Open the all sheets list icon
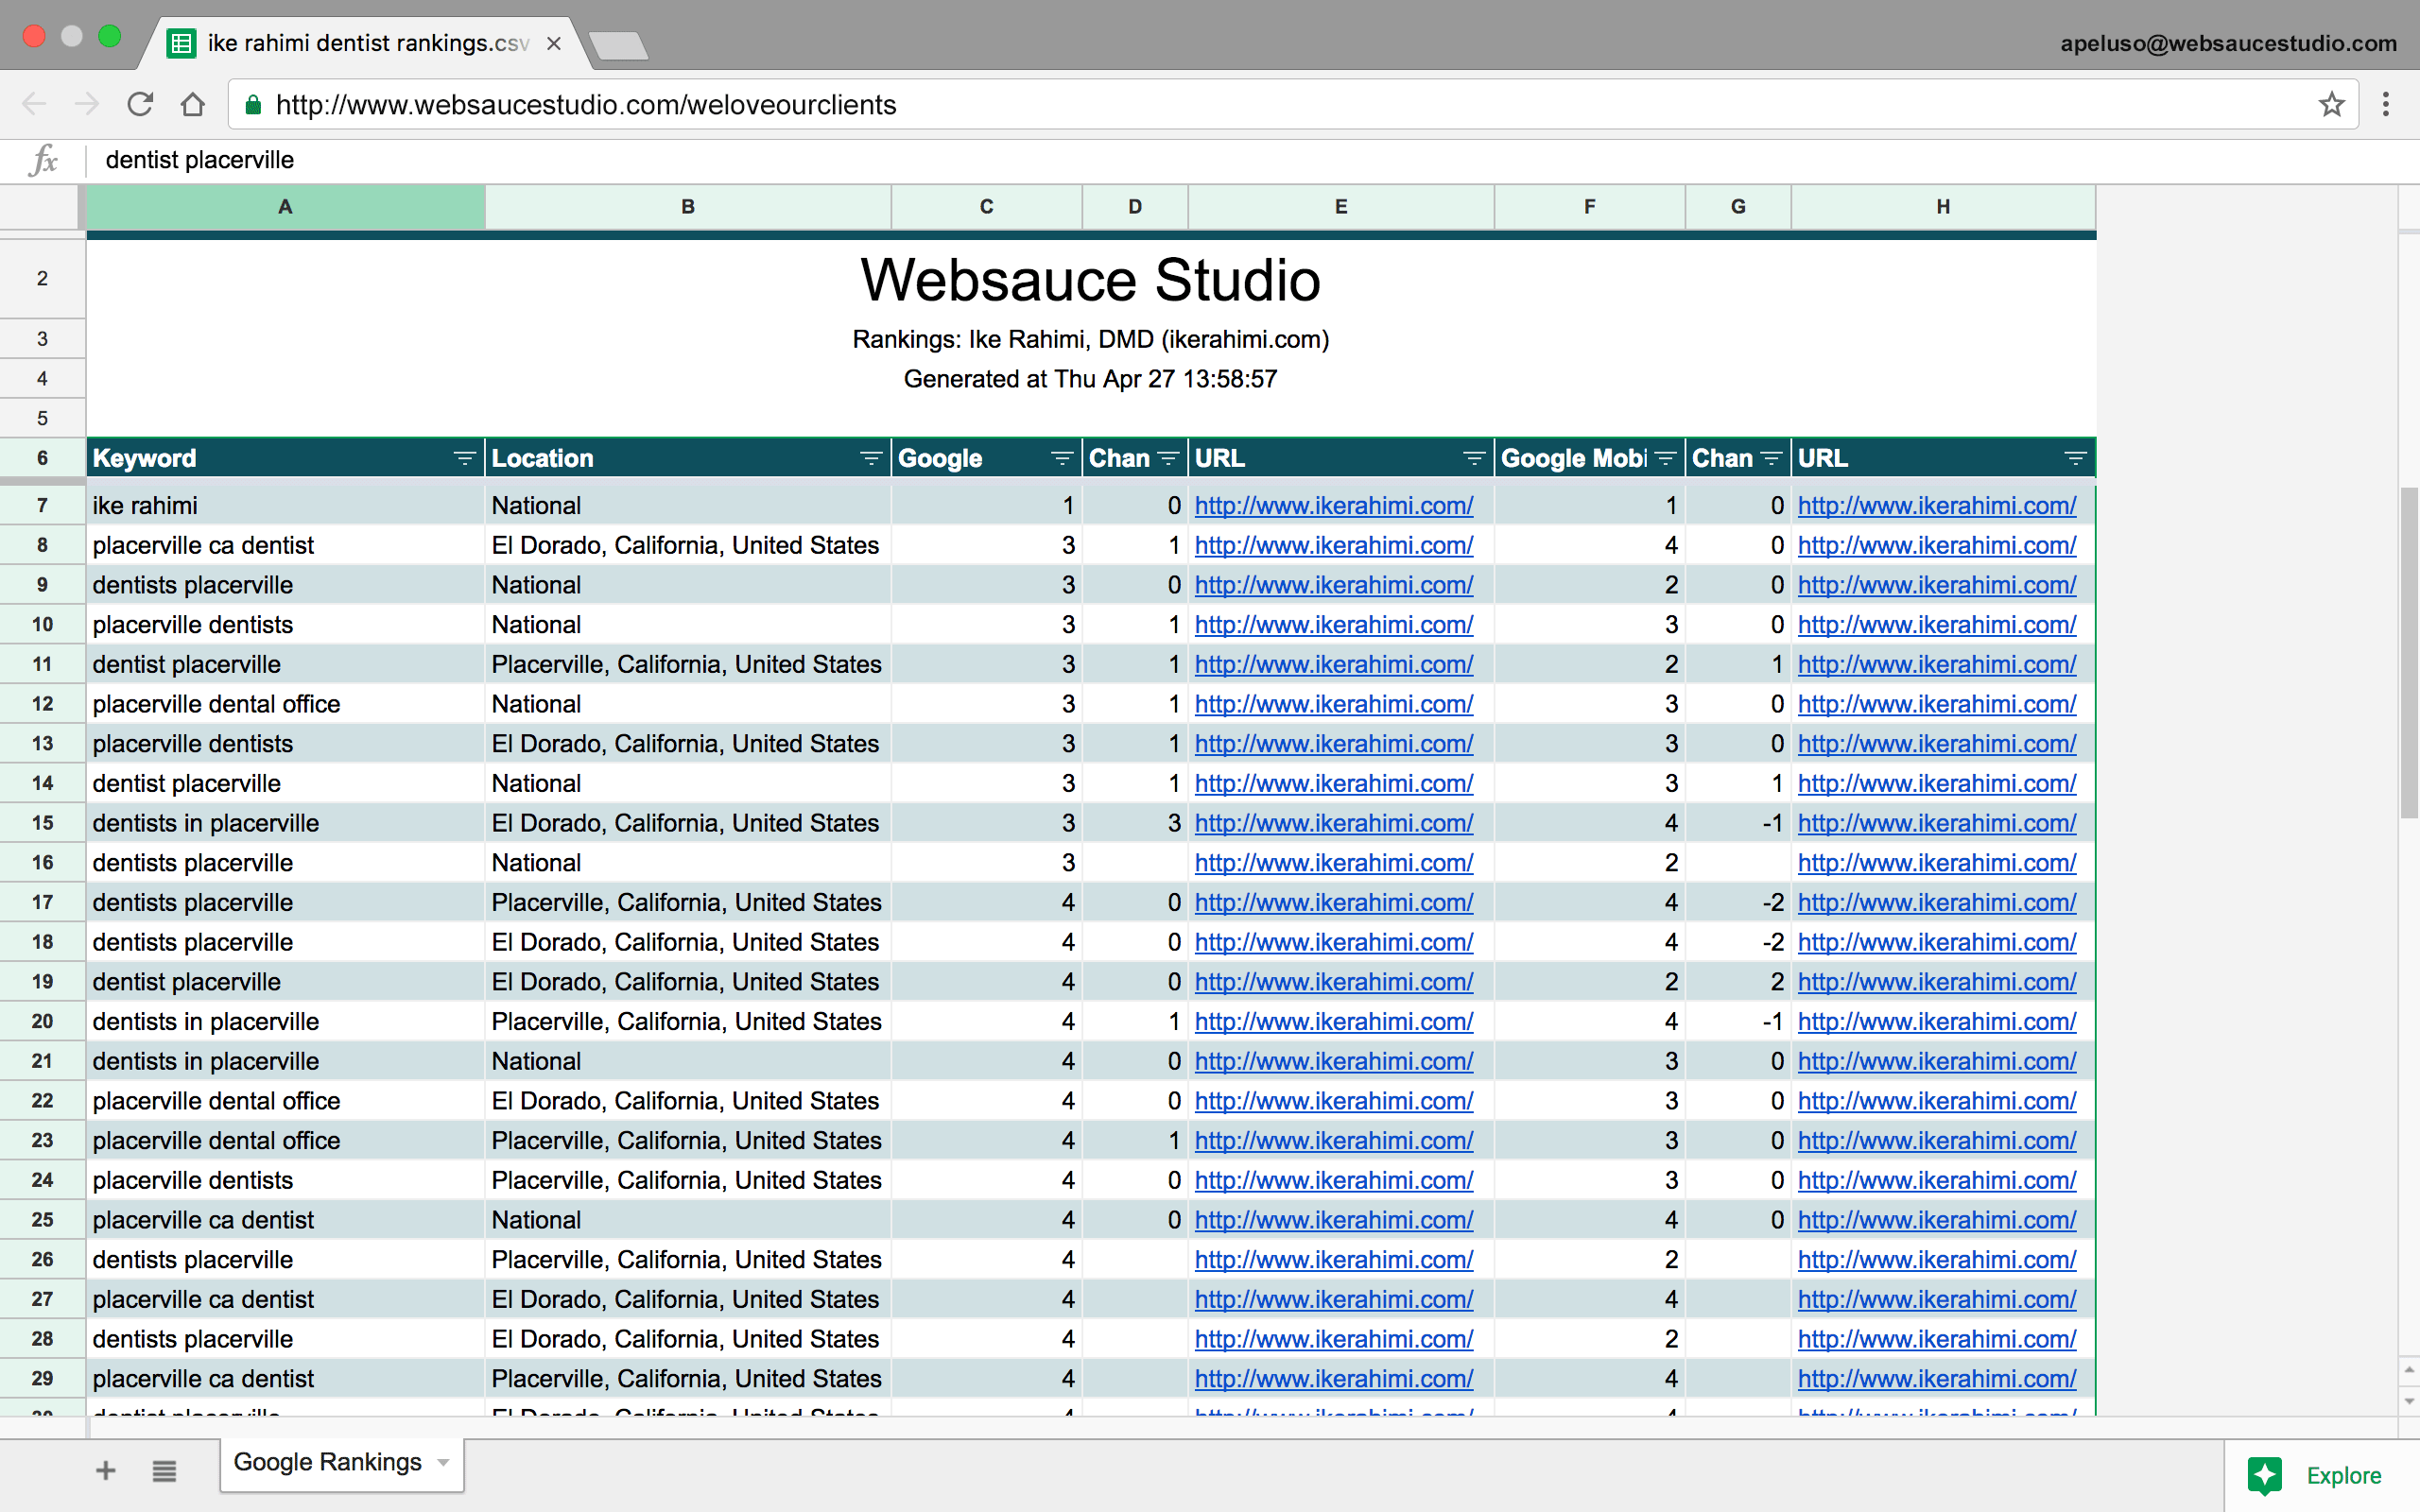The height and width of the screenshot is (1512, 2420). tap(164, 1470)
